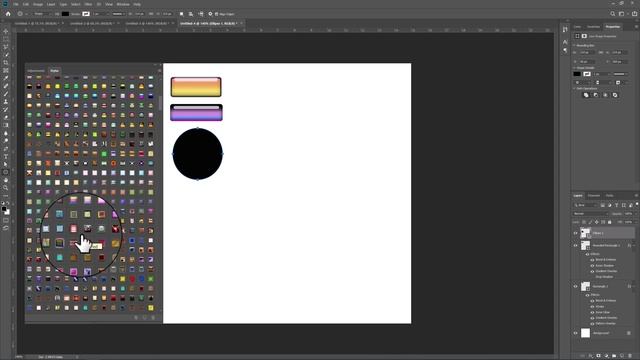Image resolution: width=640 pixels, height=360 pixels.
Task: Click the Lock all icon in Layers panel
Action: pyautogui.click(x=610, y=222)
